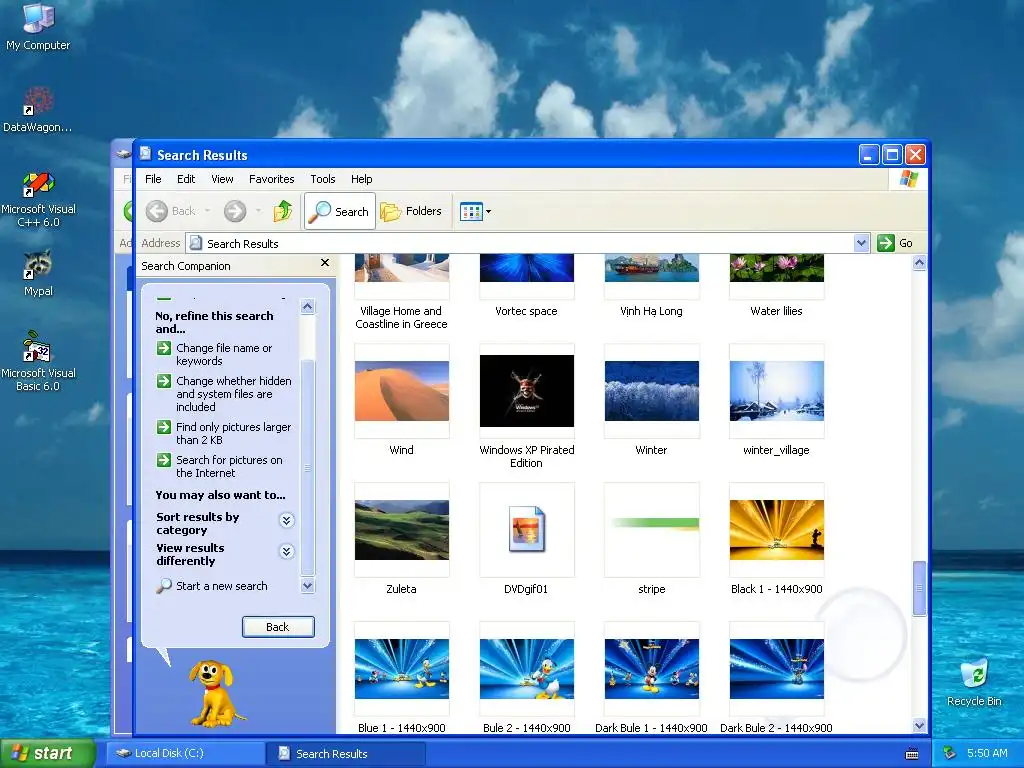Open the Tools menu
The image size is (1024, 768).
point(323,179)
